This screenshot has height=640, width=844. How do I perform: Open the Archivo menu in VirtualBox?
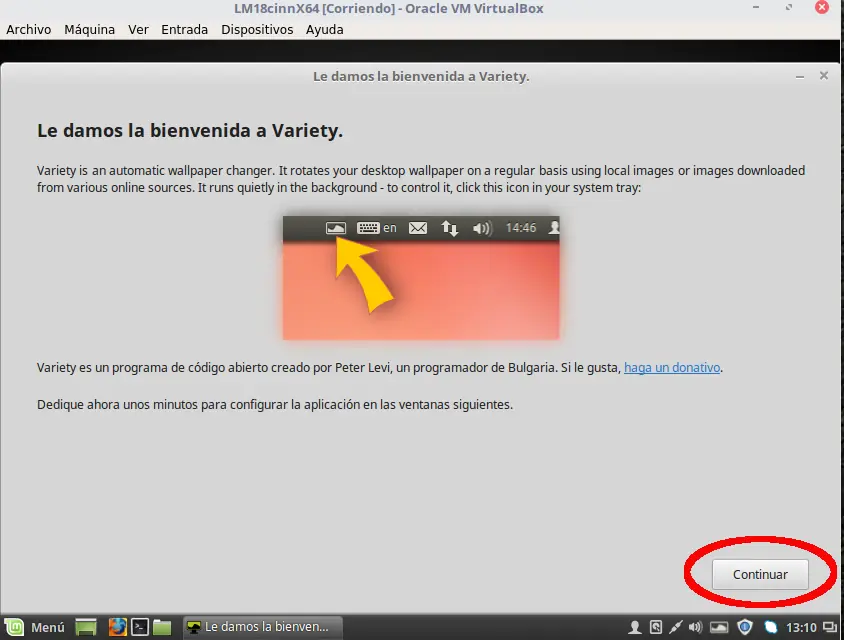click(29, 30)
